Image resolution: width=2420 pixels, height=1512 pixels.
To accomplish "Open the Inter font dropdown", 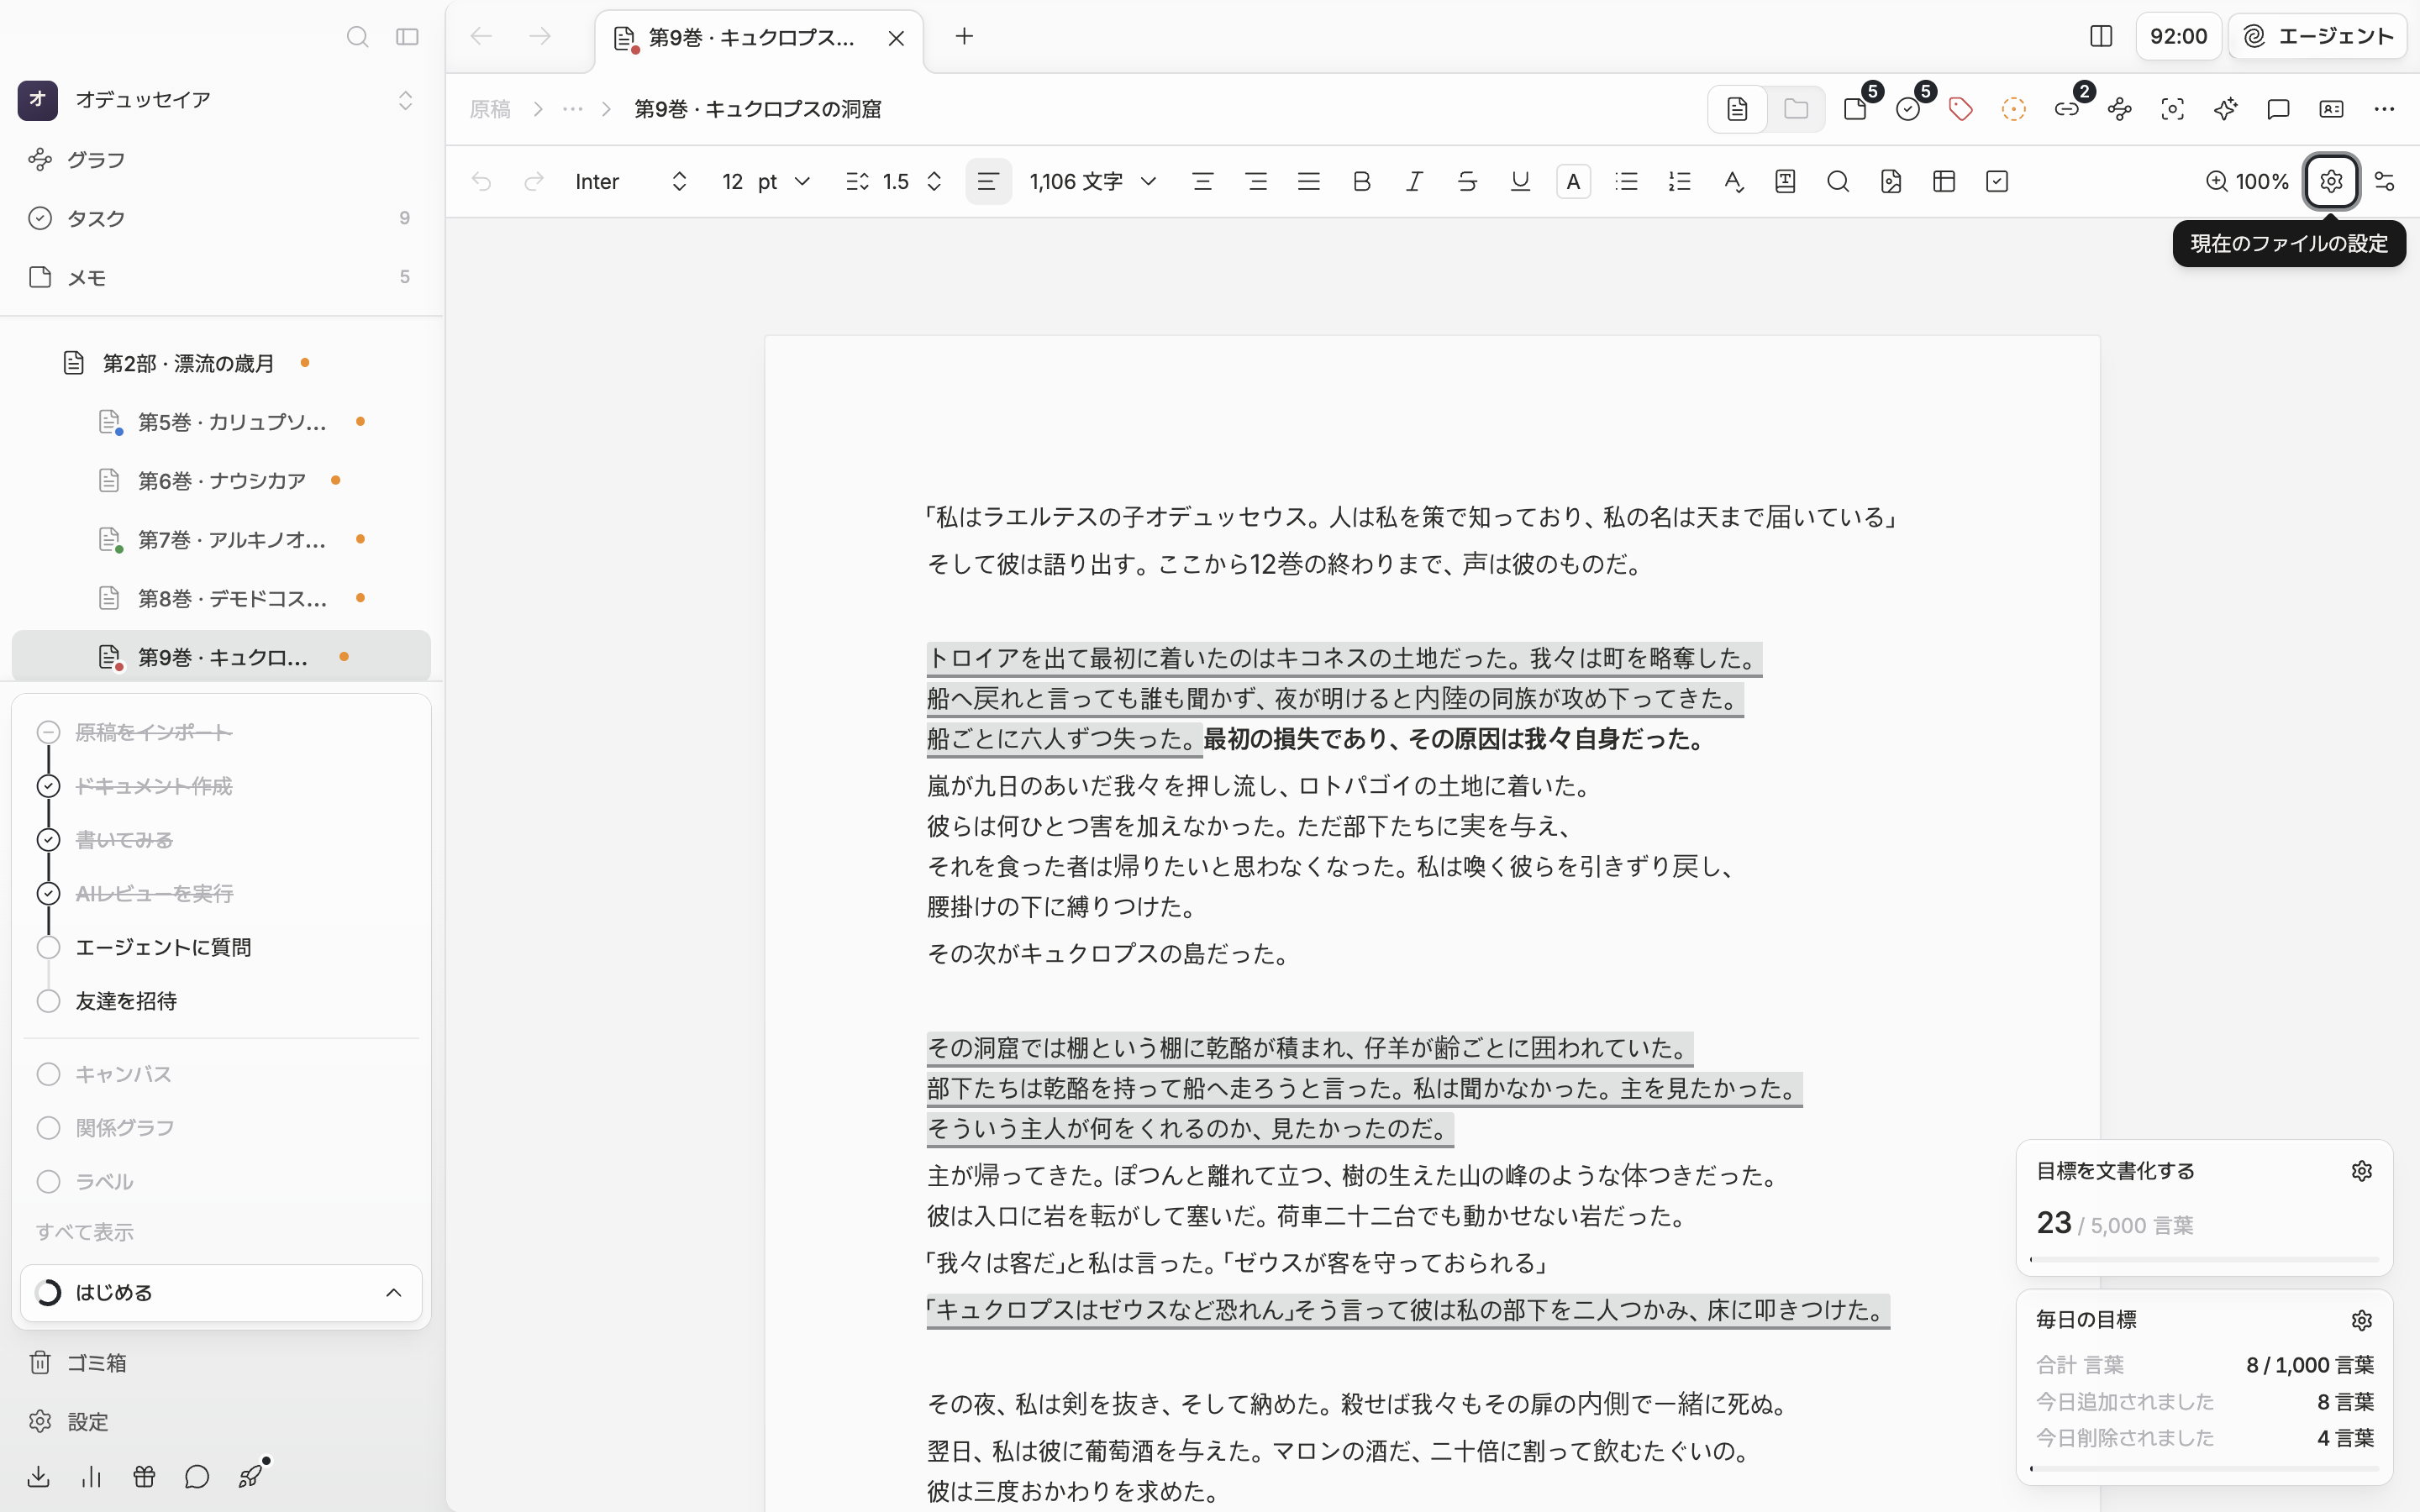I will coord(631,181).
